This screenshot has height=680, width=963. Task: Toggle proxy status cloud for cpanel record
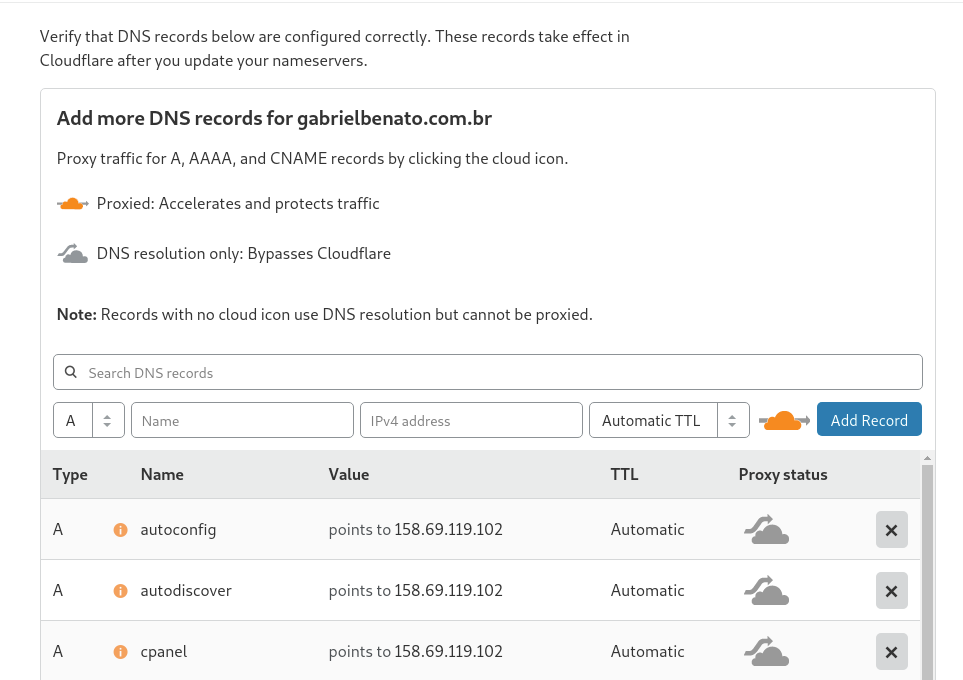coord(766,651)
